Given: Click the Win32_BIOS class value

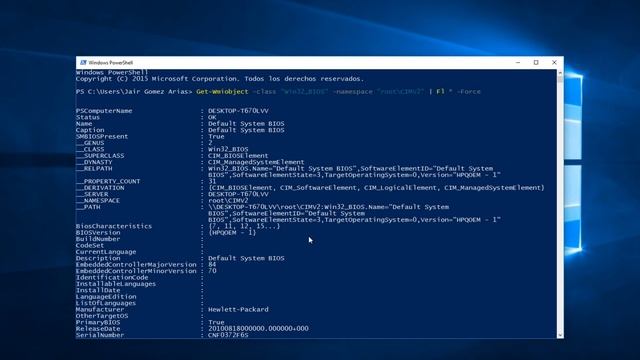Looking at the screenshot, I should click(228, 149).
